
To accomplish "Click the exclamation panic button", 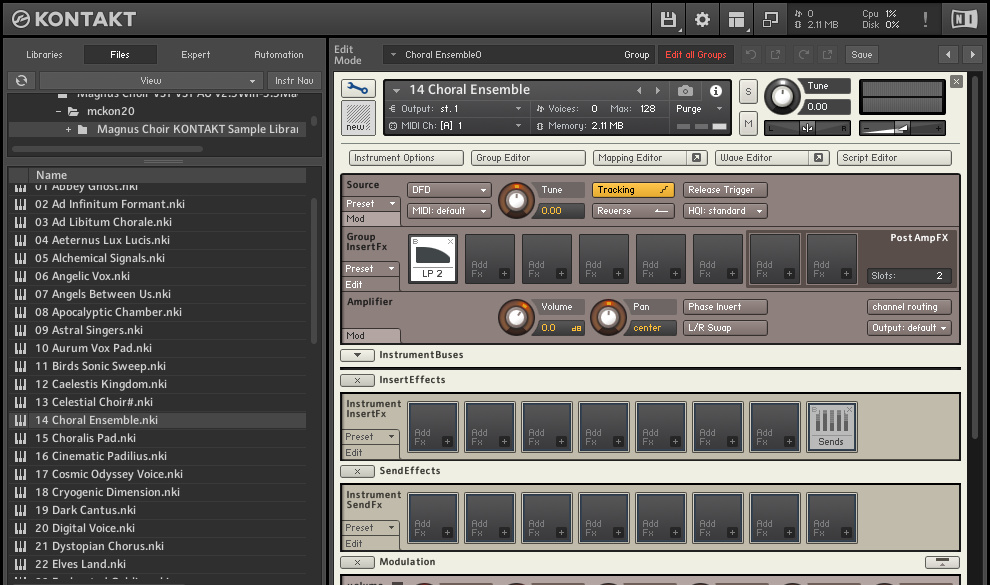I will click(x=925, y=20).
